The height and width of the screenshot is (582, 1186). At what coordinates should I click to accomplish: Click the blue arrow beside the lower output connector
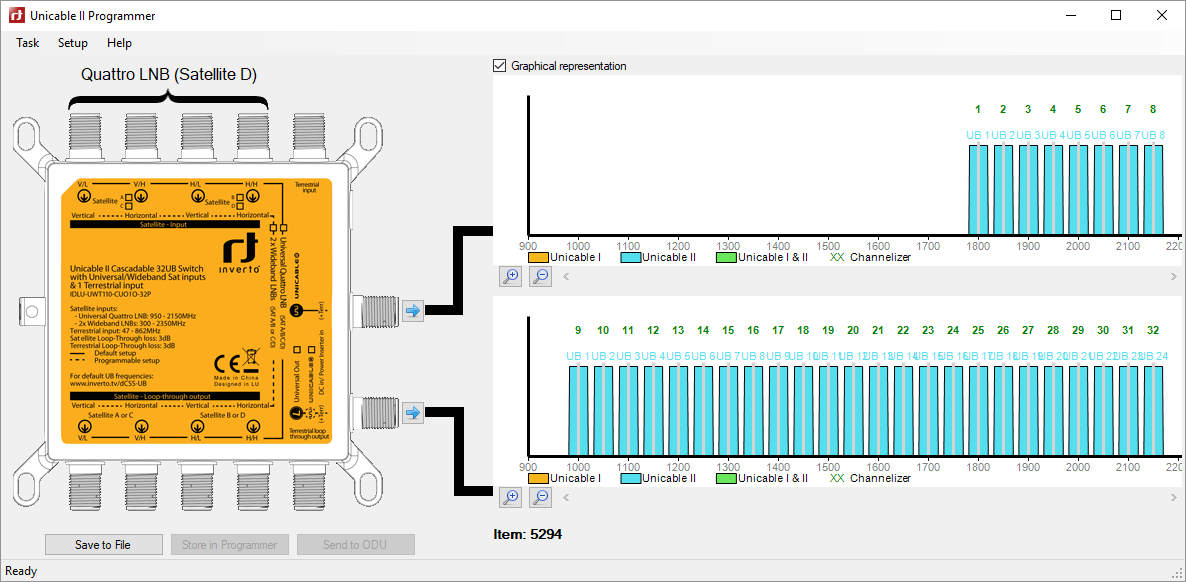pos(413,411)
